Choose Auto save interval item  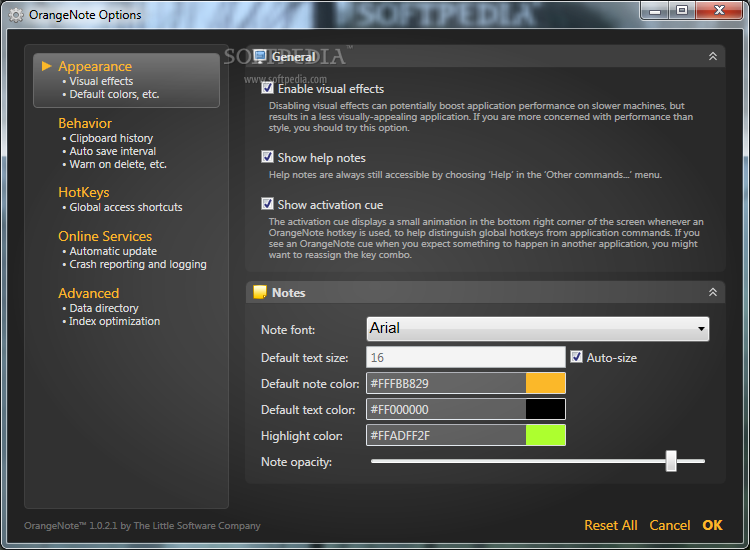113,151
